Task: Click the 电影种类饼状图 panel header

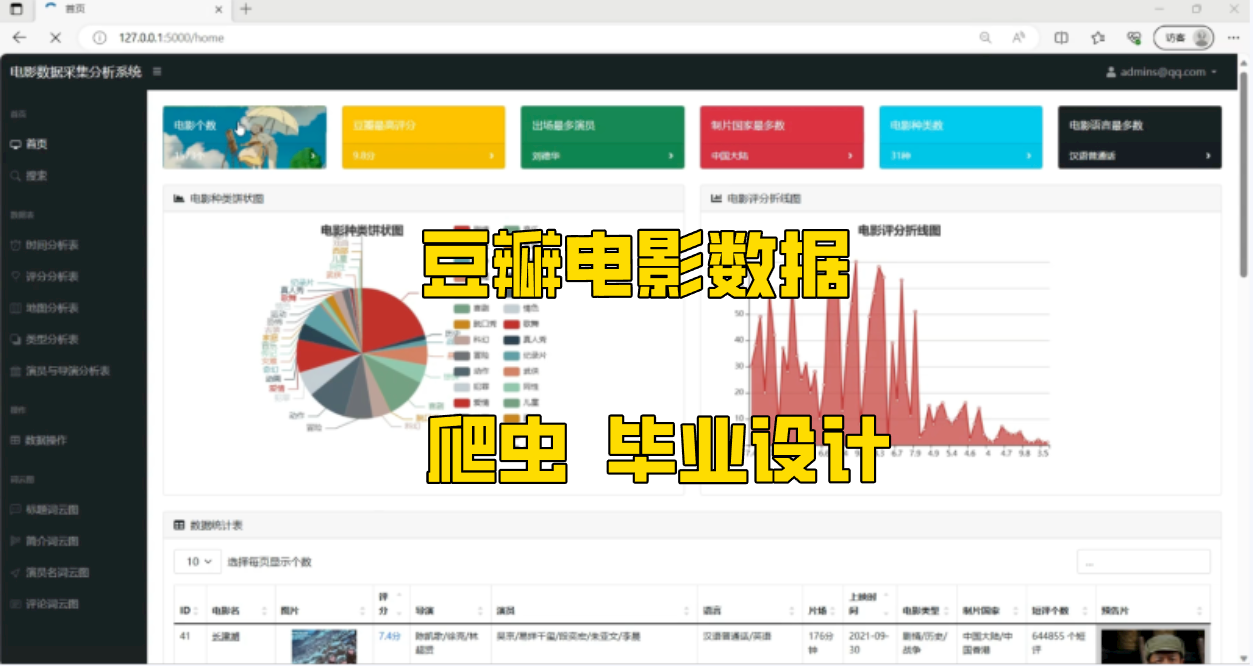Action: tap(424, 199)
